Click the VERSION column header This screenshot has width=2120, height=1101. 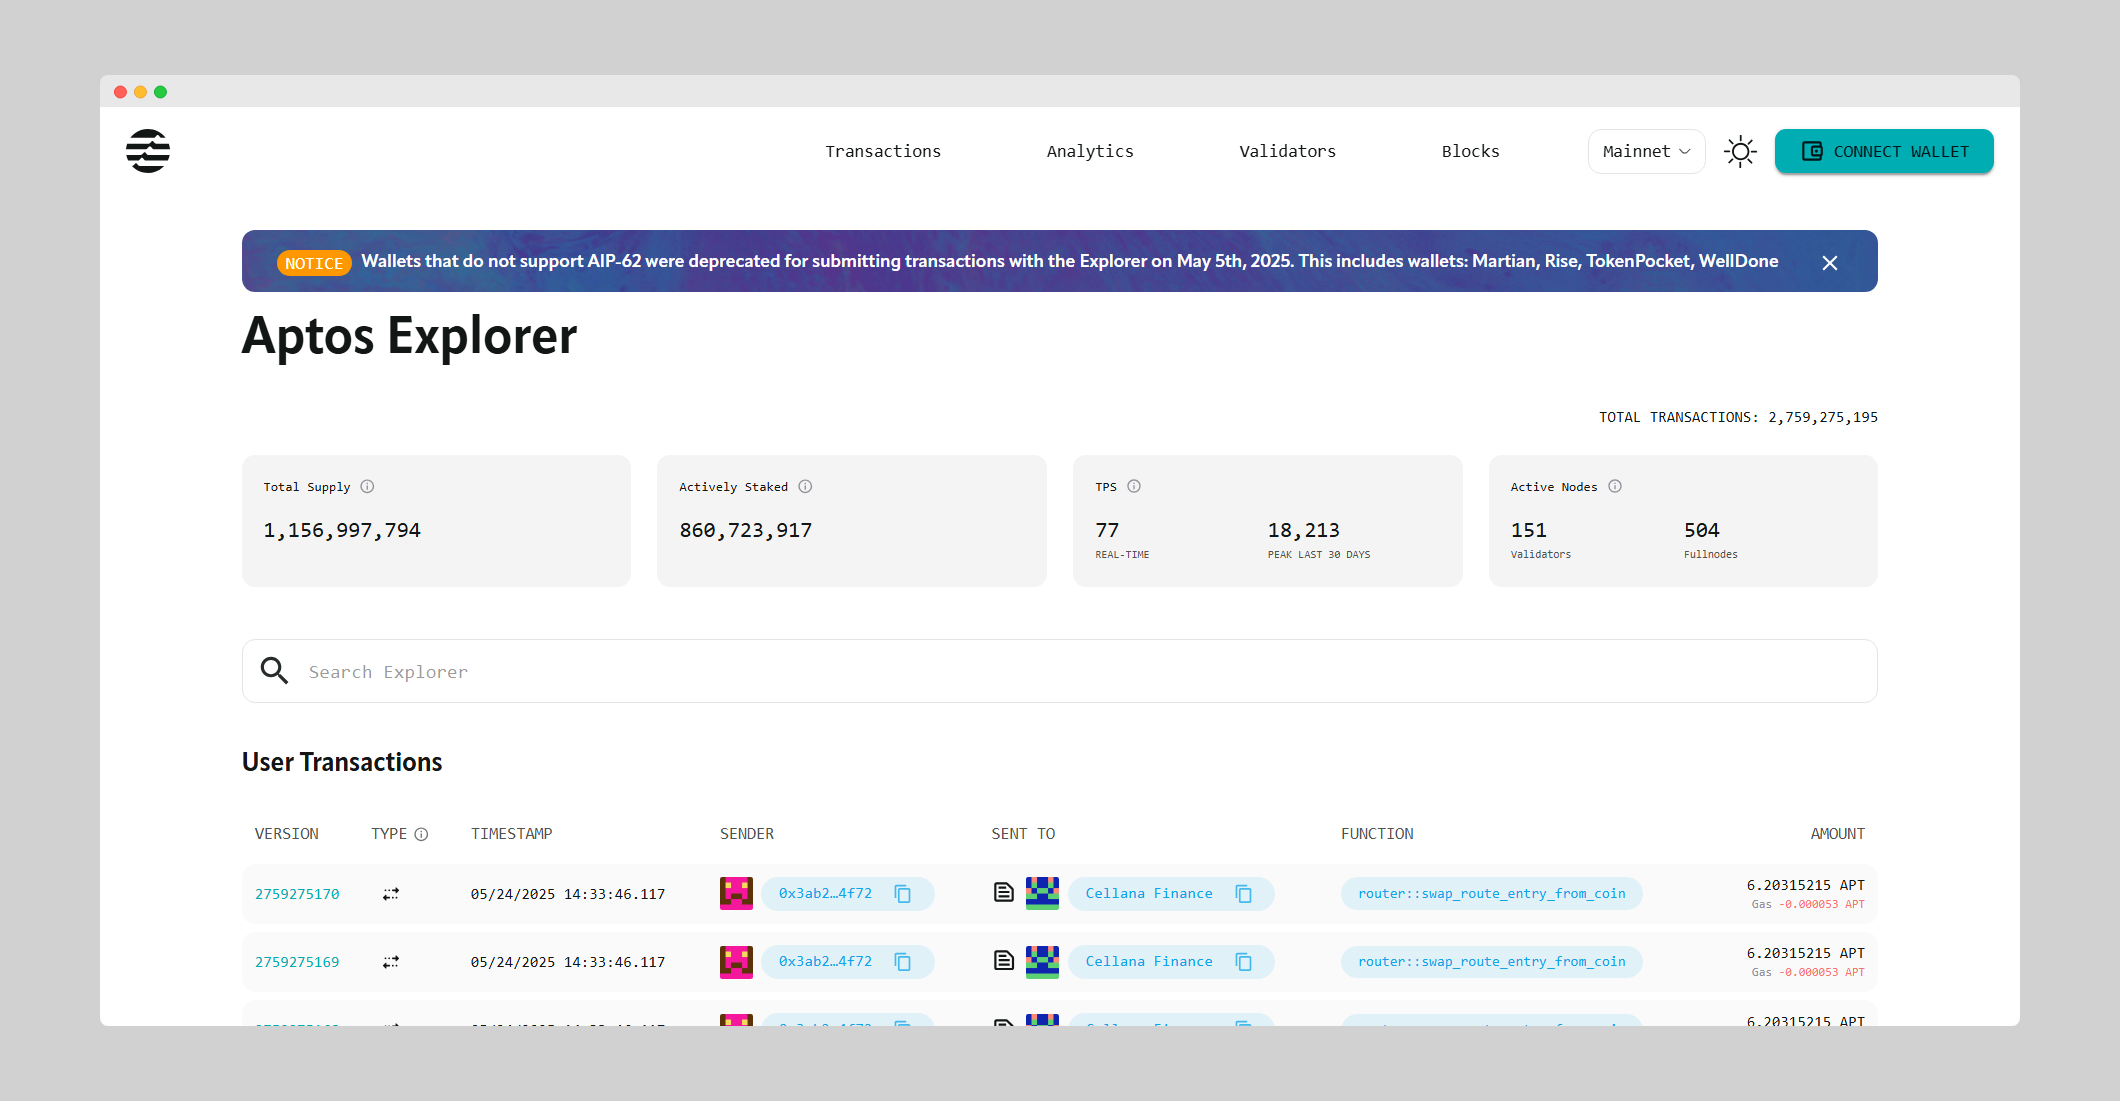[286, 834]
